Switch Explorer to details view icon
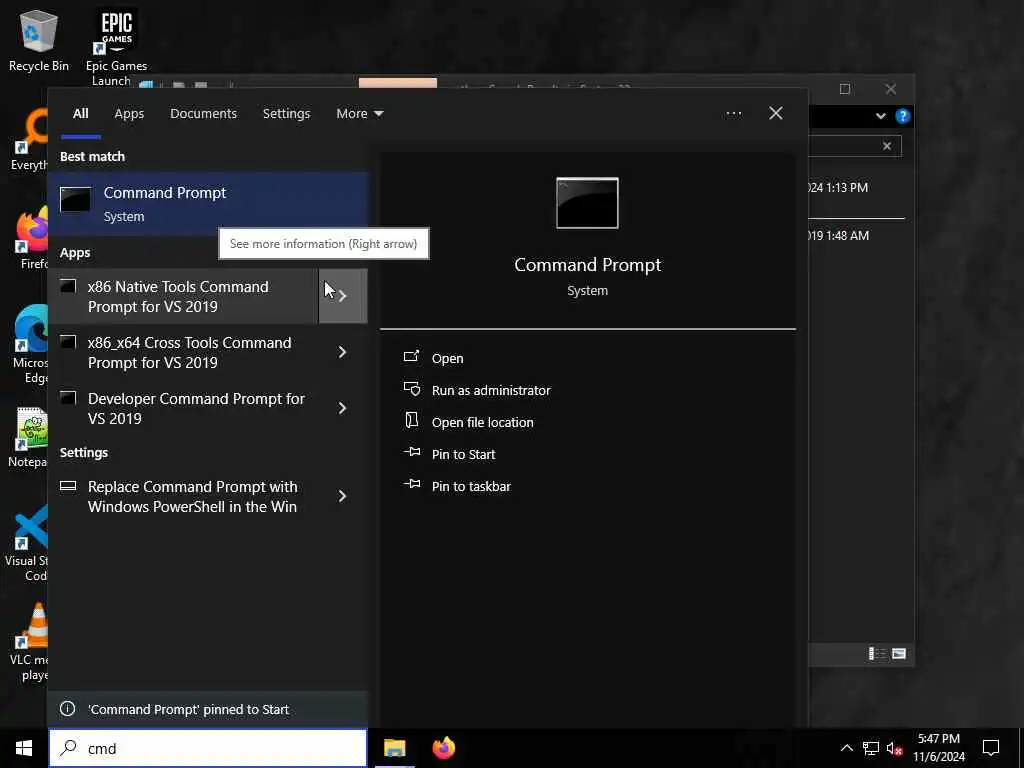Screen dimensions: 1024x768 click(876, 654)
